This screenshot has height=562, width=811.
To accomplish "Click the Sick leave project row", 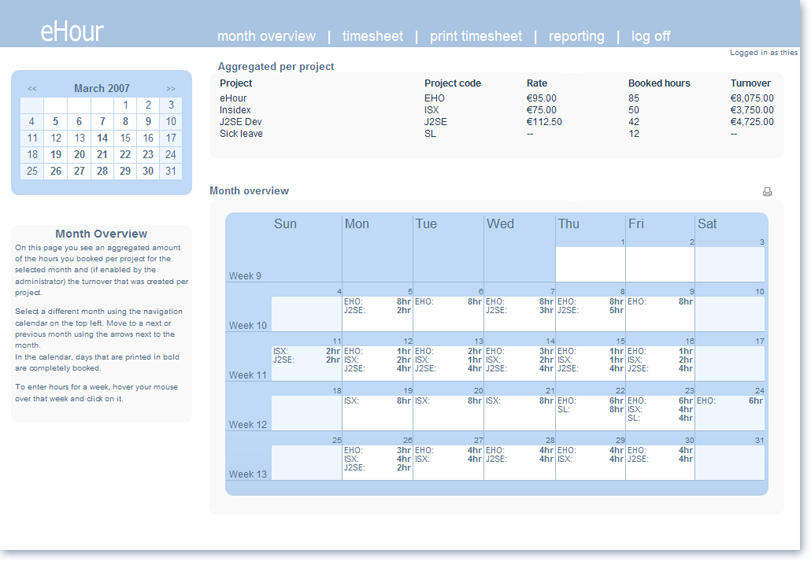I will click(x=497, y=134).
